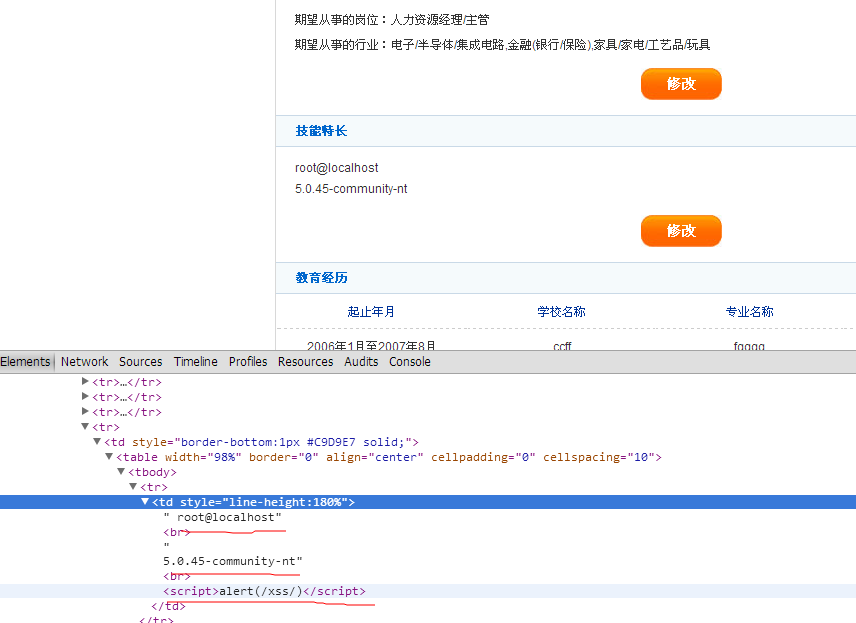Viewport: 856px width, 623px height.
Task: Click the 期望从事的行业 line
Action: [x=502, y=44]
